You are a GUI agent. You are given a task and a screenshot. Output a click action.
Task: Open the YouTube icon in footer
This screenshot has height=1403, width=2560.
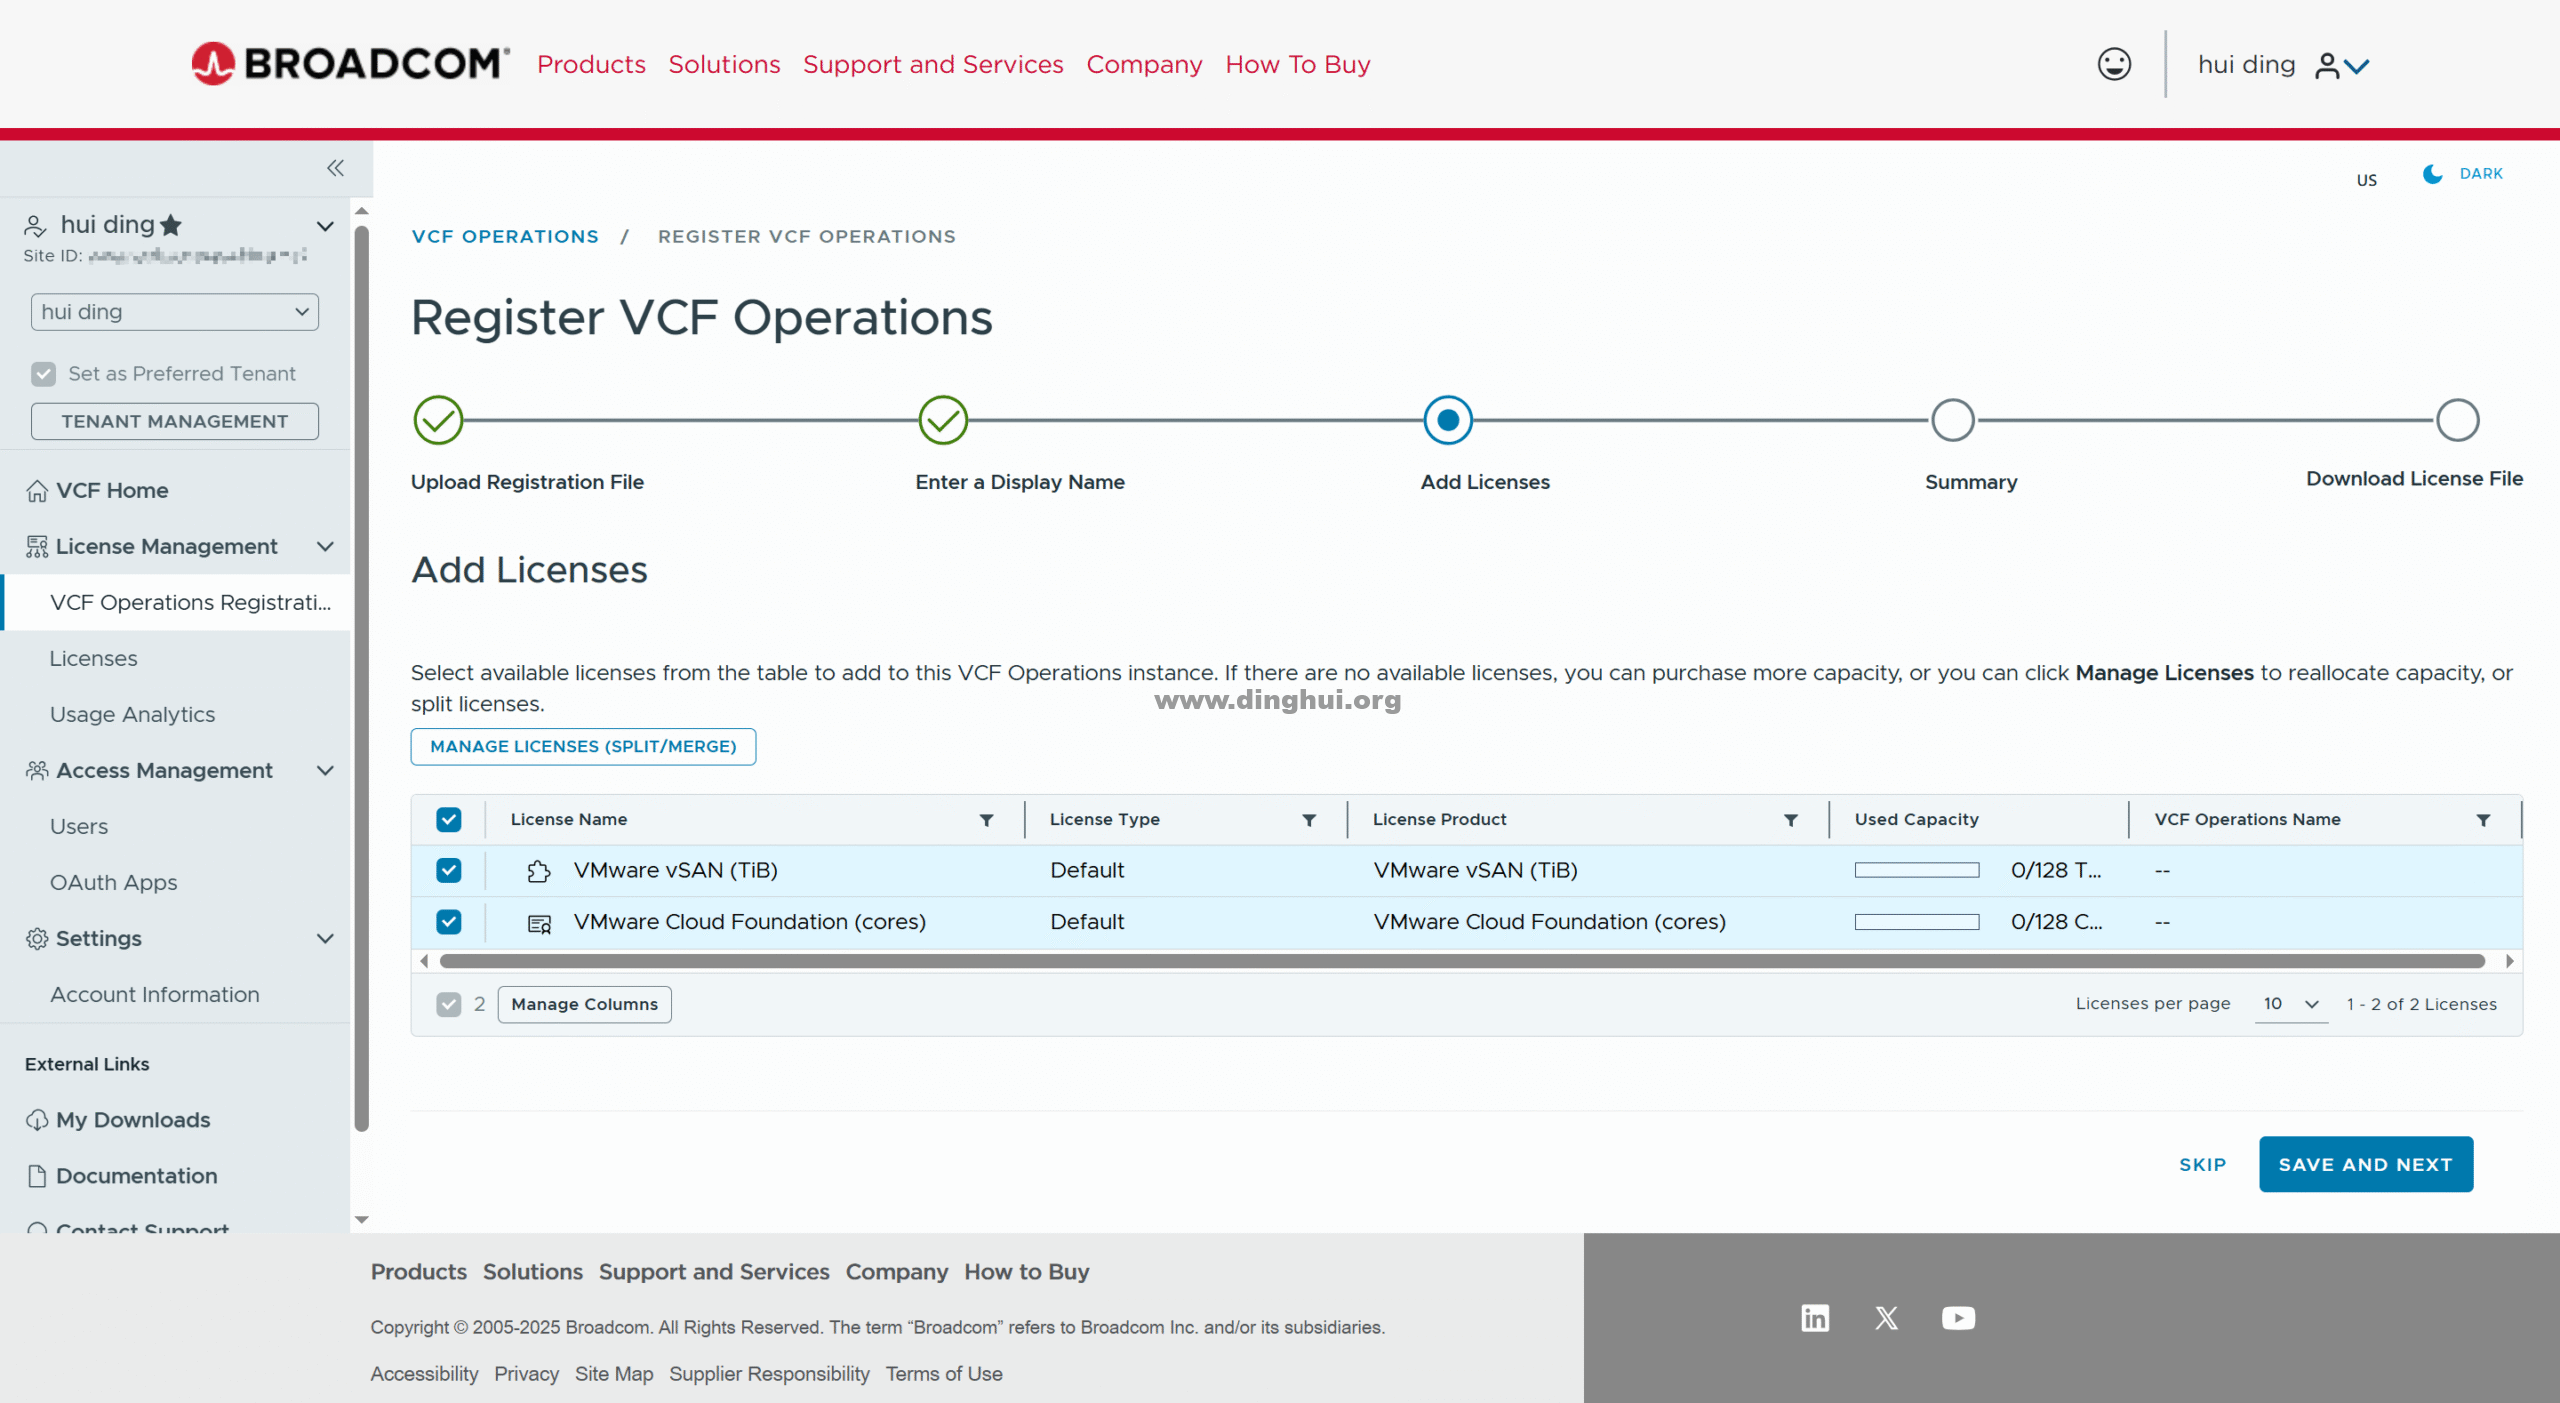point(1958,1318)
